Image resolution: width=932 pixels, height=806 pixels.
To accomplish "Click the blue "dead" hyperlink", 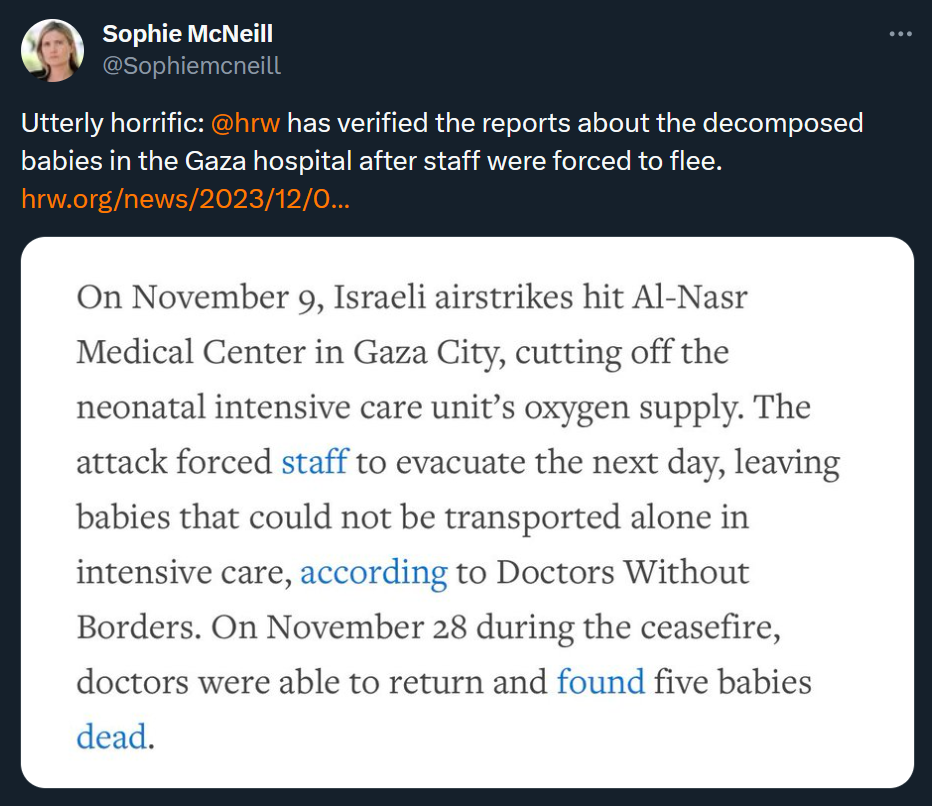I will pos(112,737).
